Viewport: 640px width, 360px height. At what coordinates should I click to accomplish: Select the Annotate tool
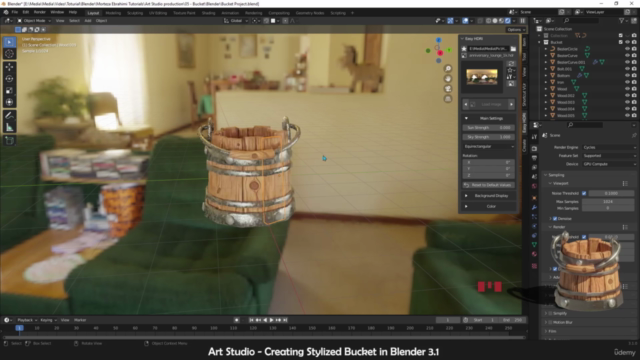[9, 116]
